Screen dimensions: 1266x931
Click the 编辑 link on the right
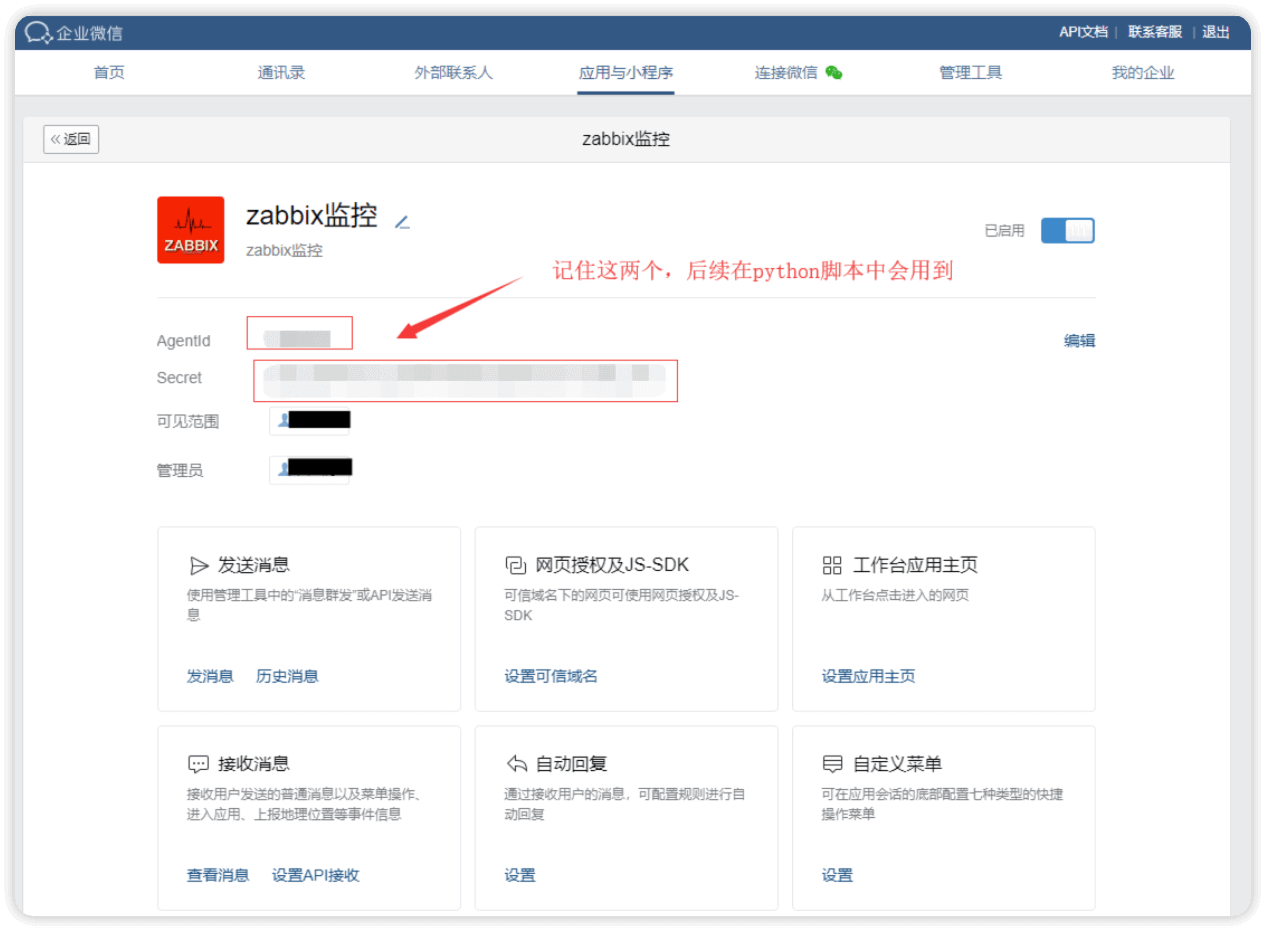tap(1079, 341)
